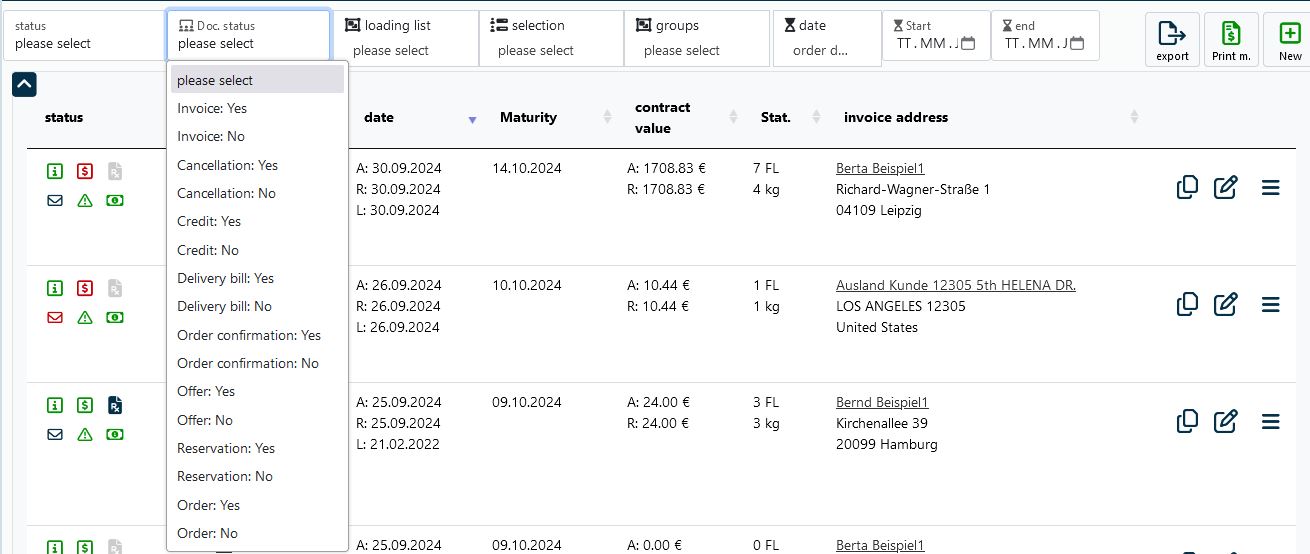Open edit icon for Los Angeles order

point(1225,304)
